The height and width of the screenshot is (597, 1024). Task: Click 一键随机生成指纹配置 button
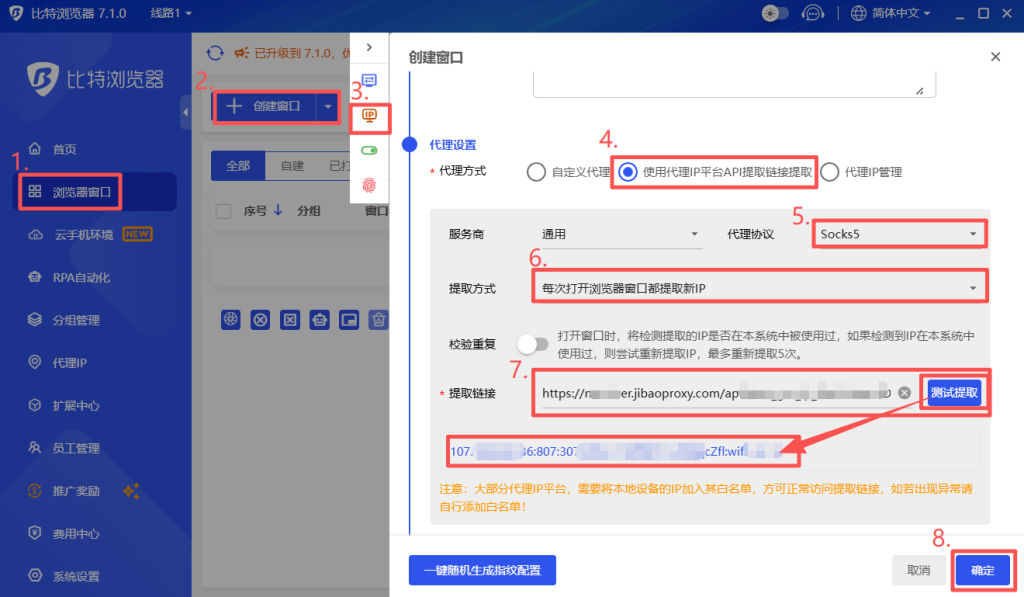[482, 570]
